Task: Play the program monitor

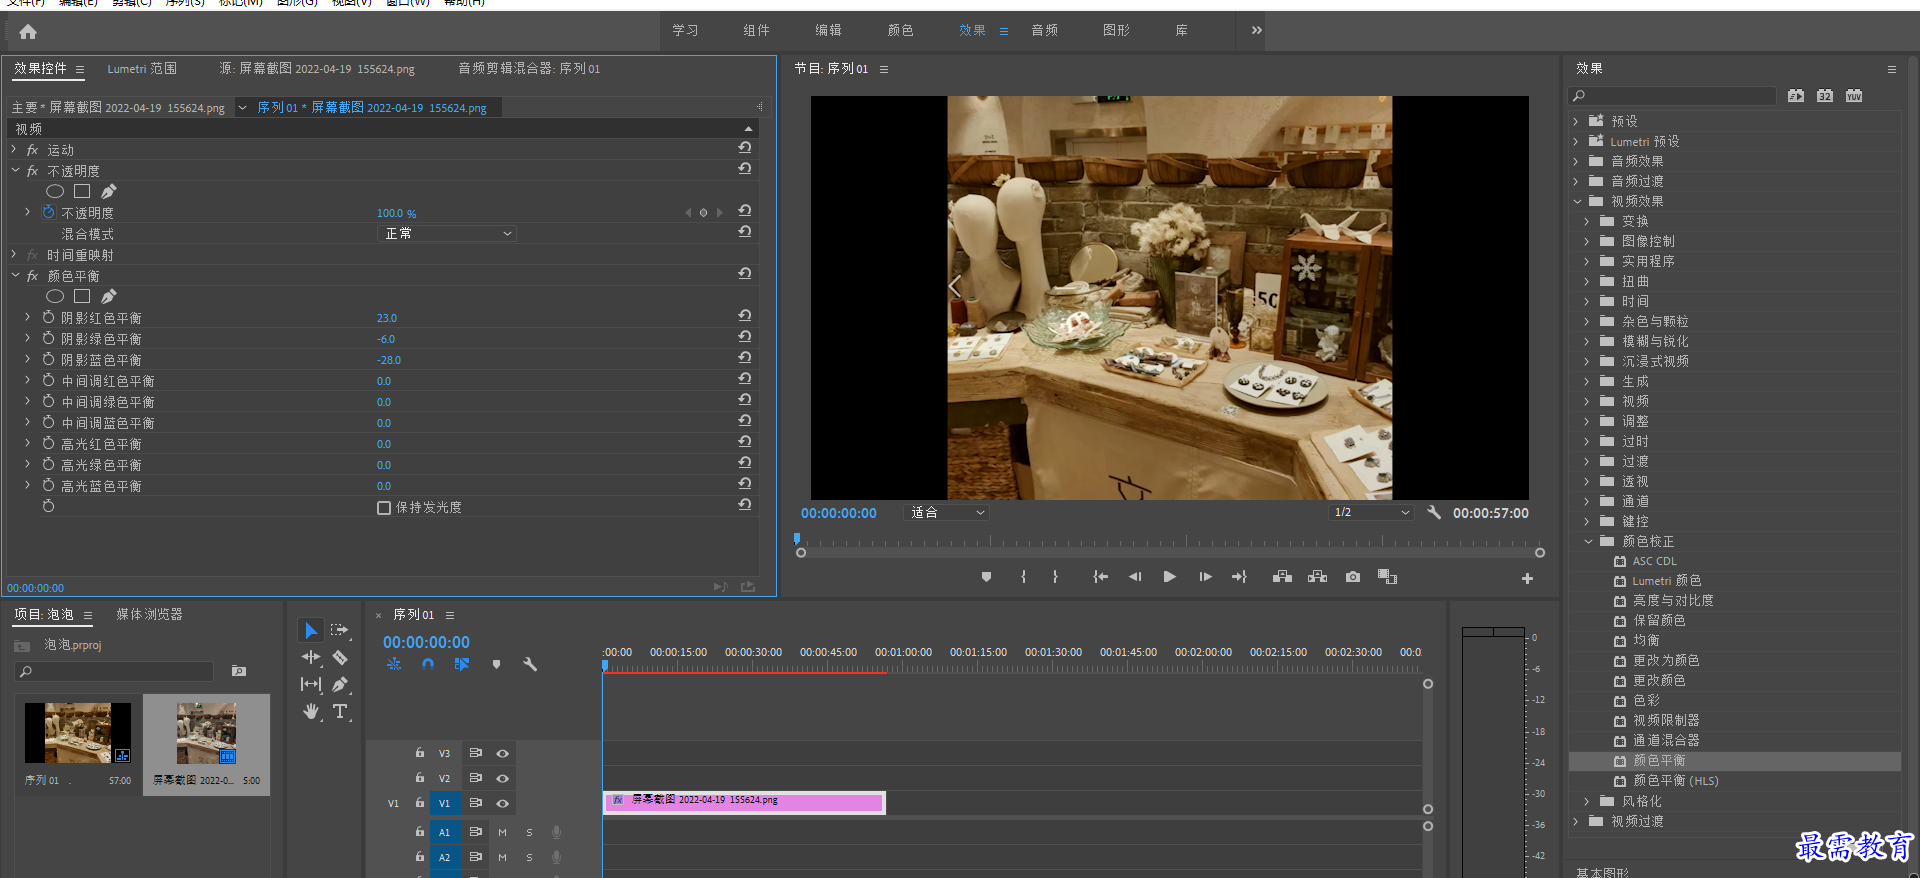Action: click(1169, 577)
